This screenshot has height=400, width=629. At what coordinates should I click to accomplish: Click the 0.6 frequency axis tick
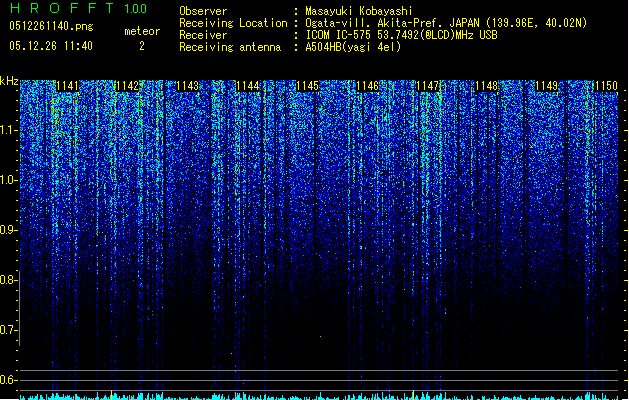[9, 380]
